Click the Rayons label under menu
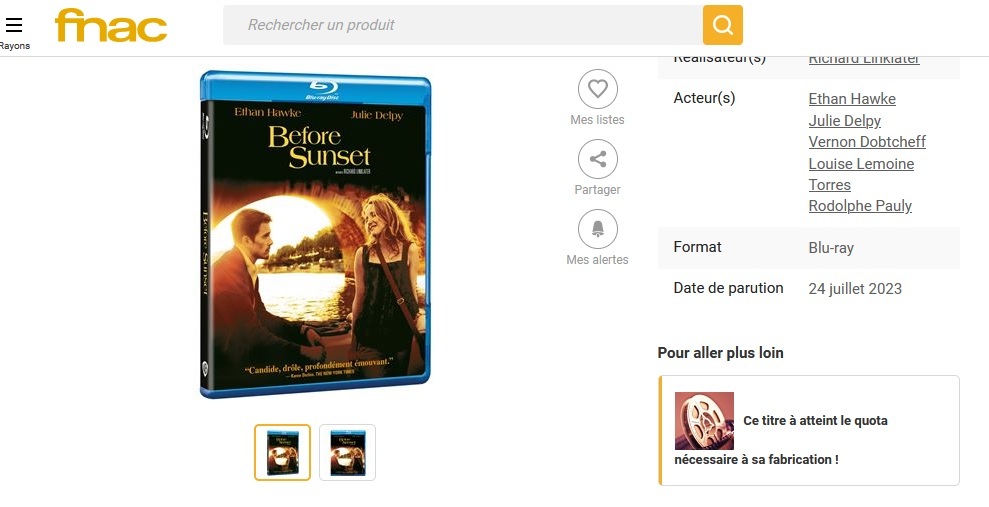The height and width of the screenshot is (507, 989). 15,46
